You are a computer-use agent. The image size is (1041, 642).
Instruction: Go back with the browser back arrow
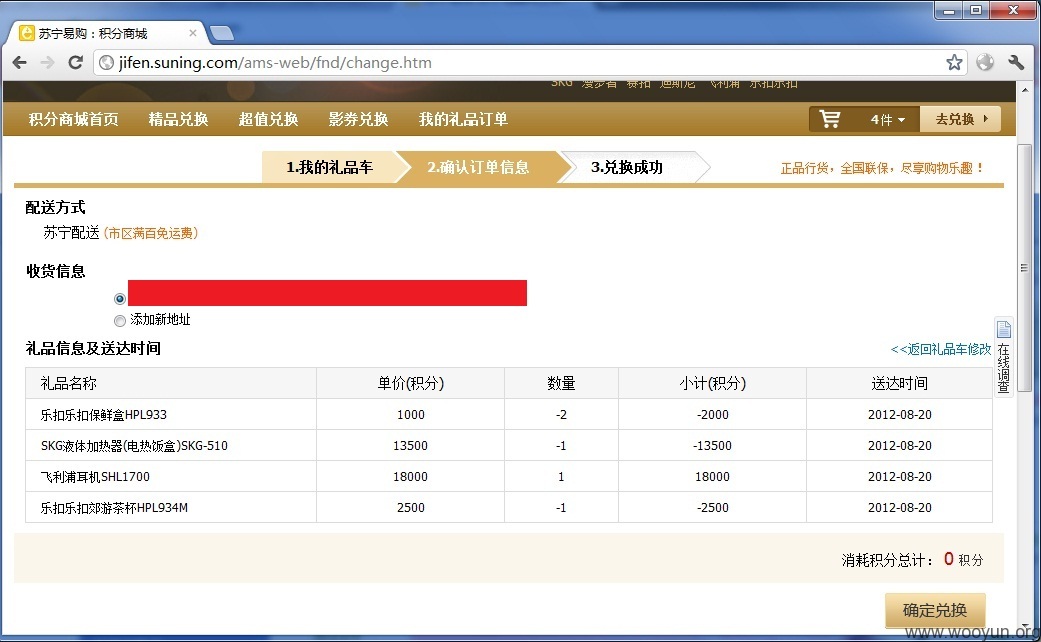click(x=20, y=62)
